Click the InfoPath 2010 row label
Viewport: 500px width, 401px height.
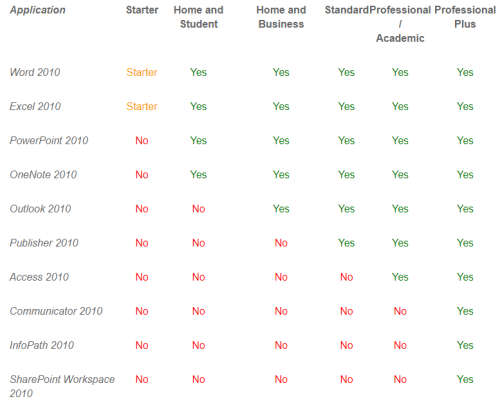[x=42, y=345]
